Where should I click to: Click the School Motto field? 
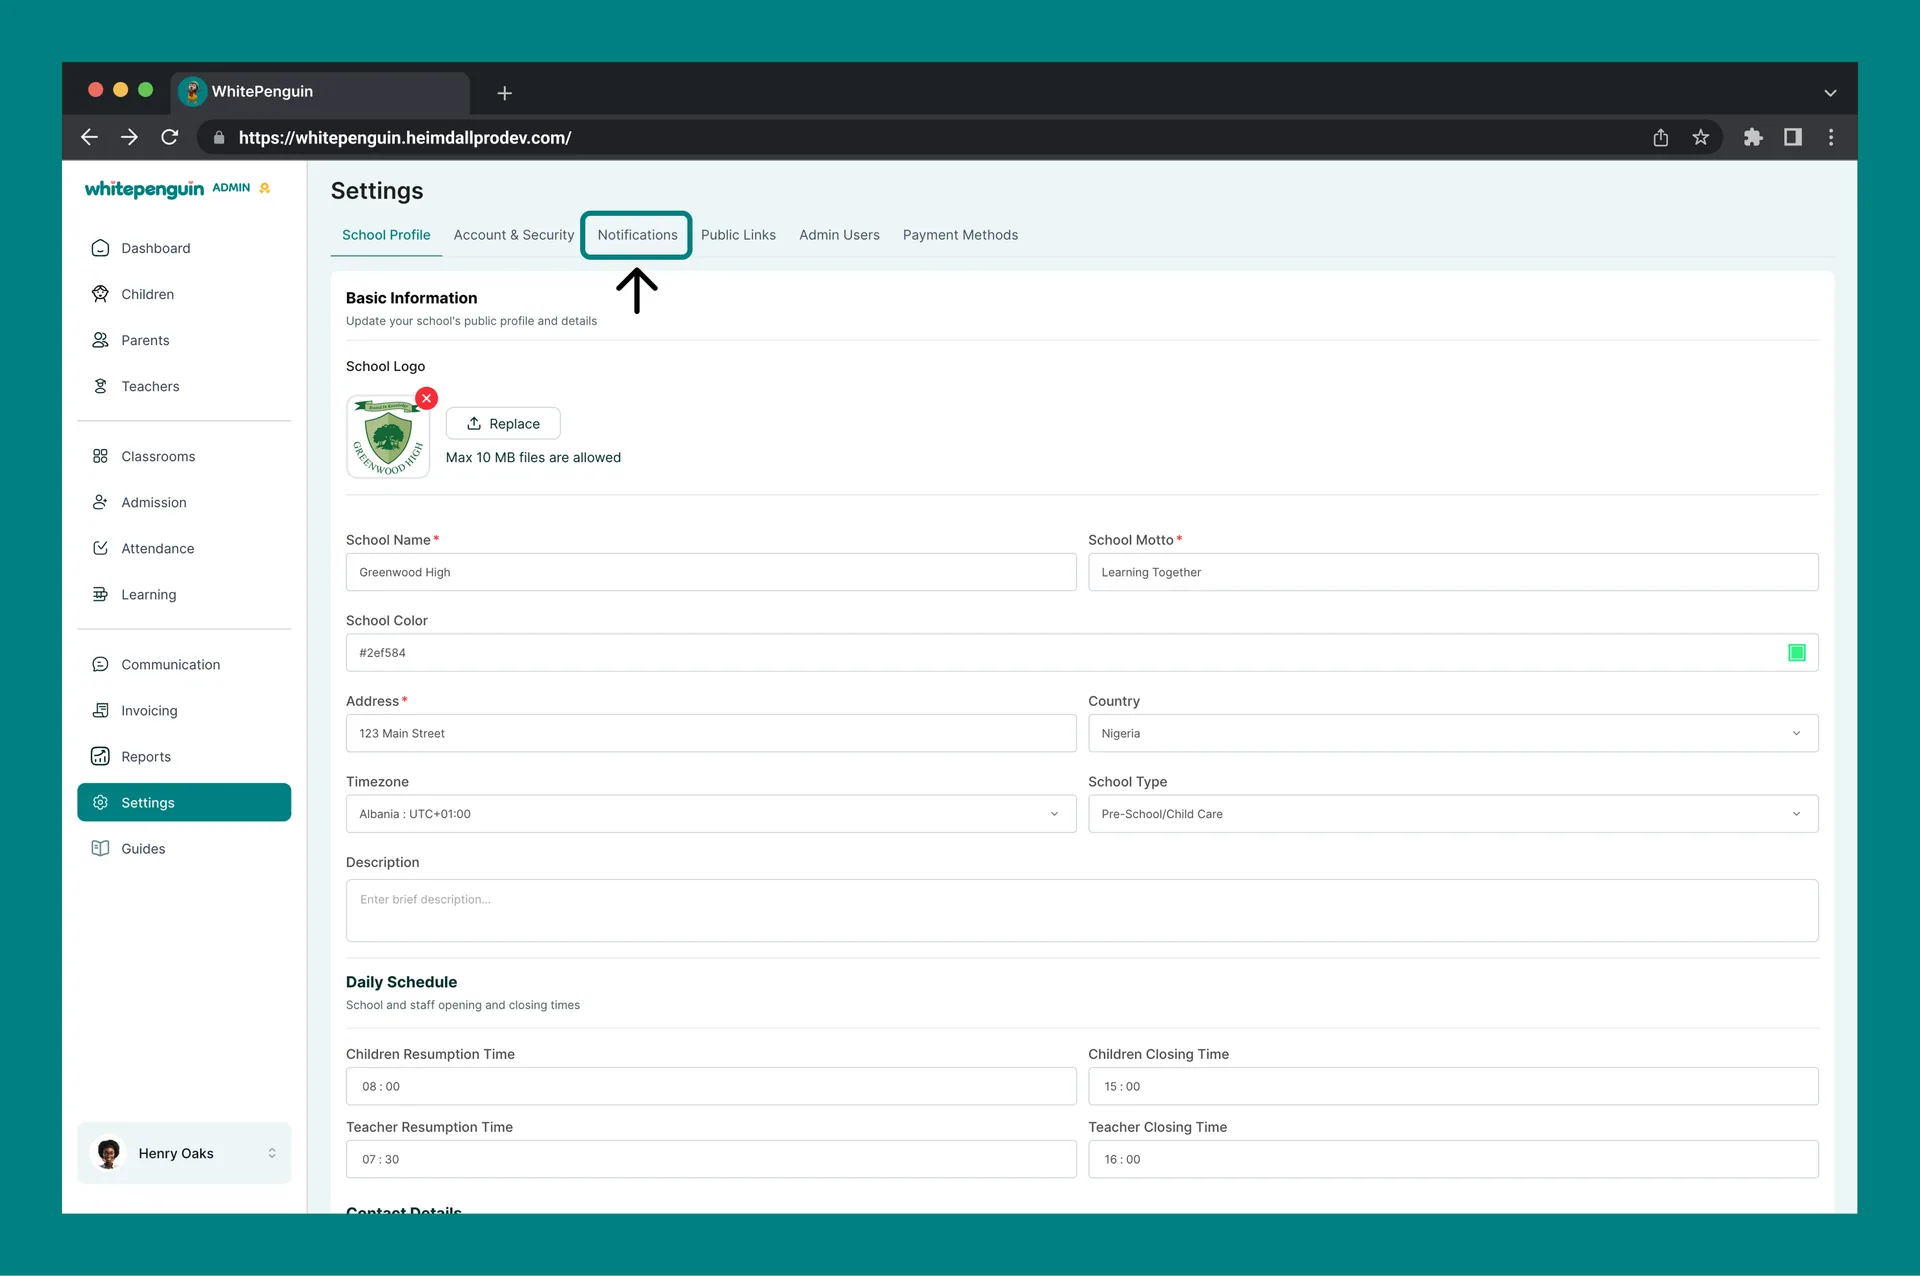point(1453,572)
